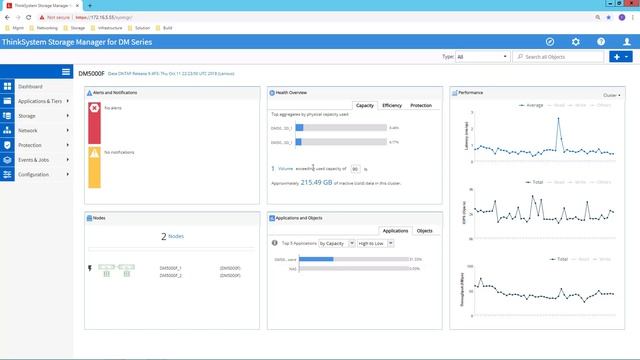Viewport: 640px width, 360px height.
Task: Toggle the Total series in throughput legend
Action: coord(559,259)
